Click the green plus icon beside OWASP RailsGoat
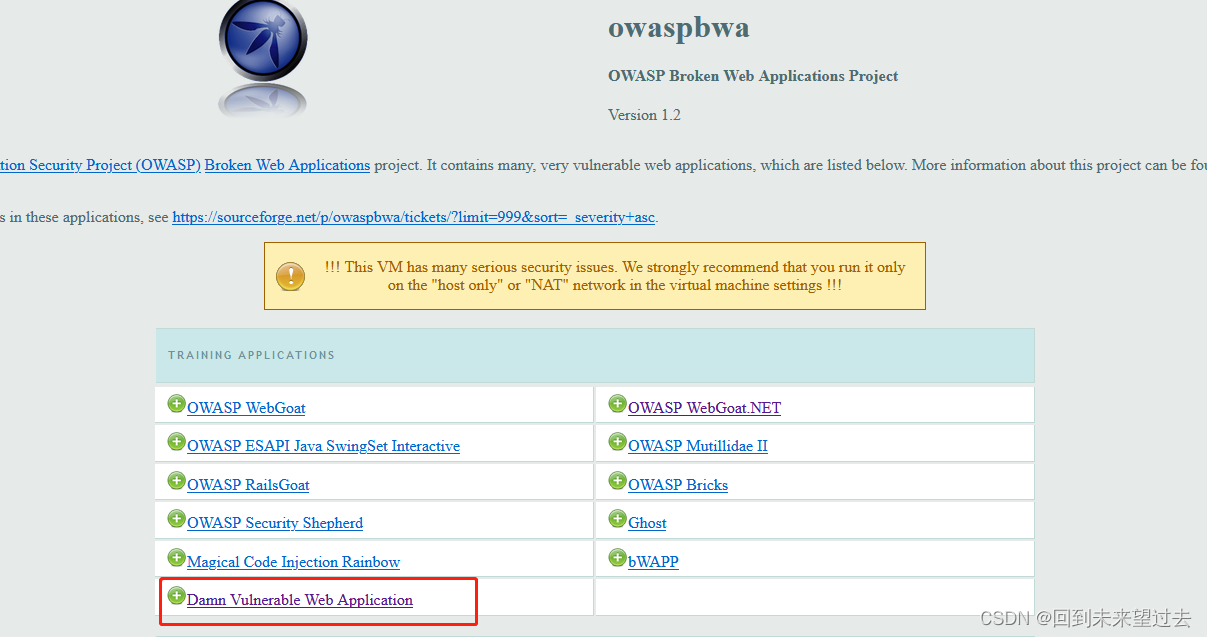Viewport: 1207px width, 637px height. (x=177, y=480)
